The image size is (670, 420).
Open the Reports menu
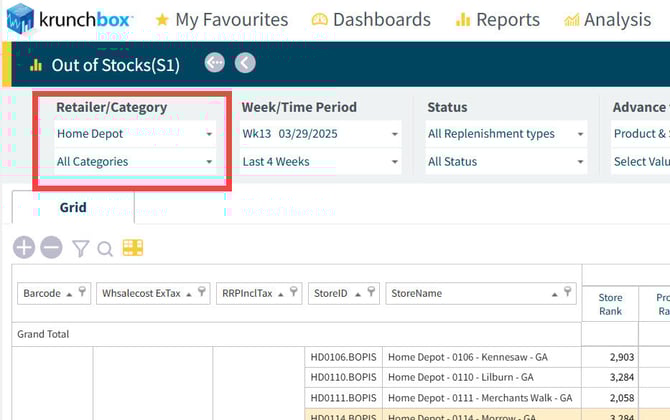click(x=498, y=20)
